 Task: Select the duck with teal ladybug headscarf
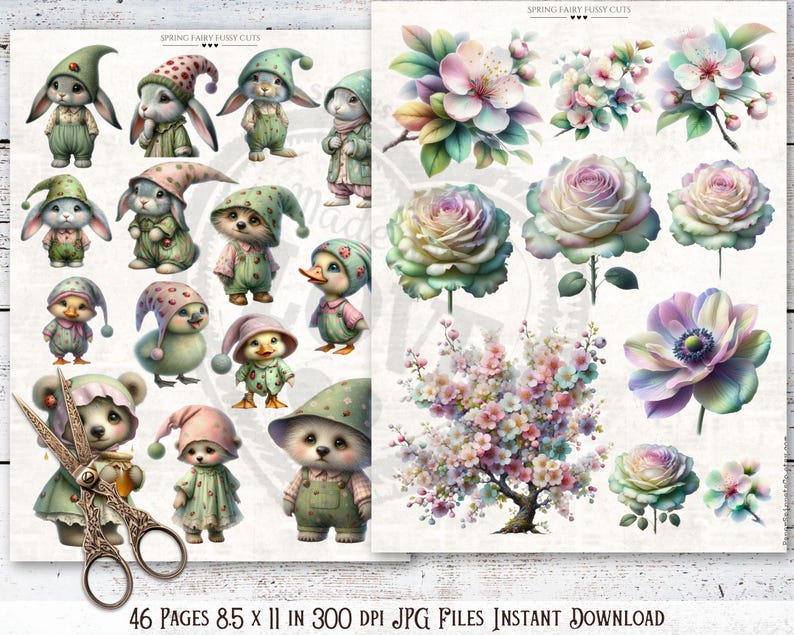pyautogui.click(x=337, y=296)
